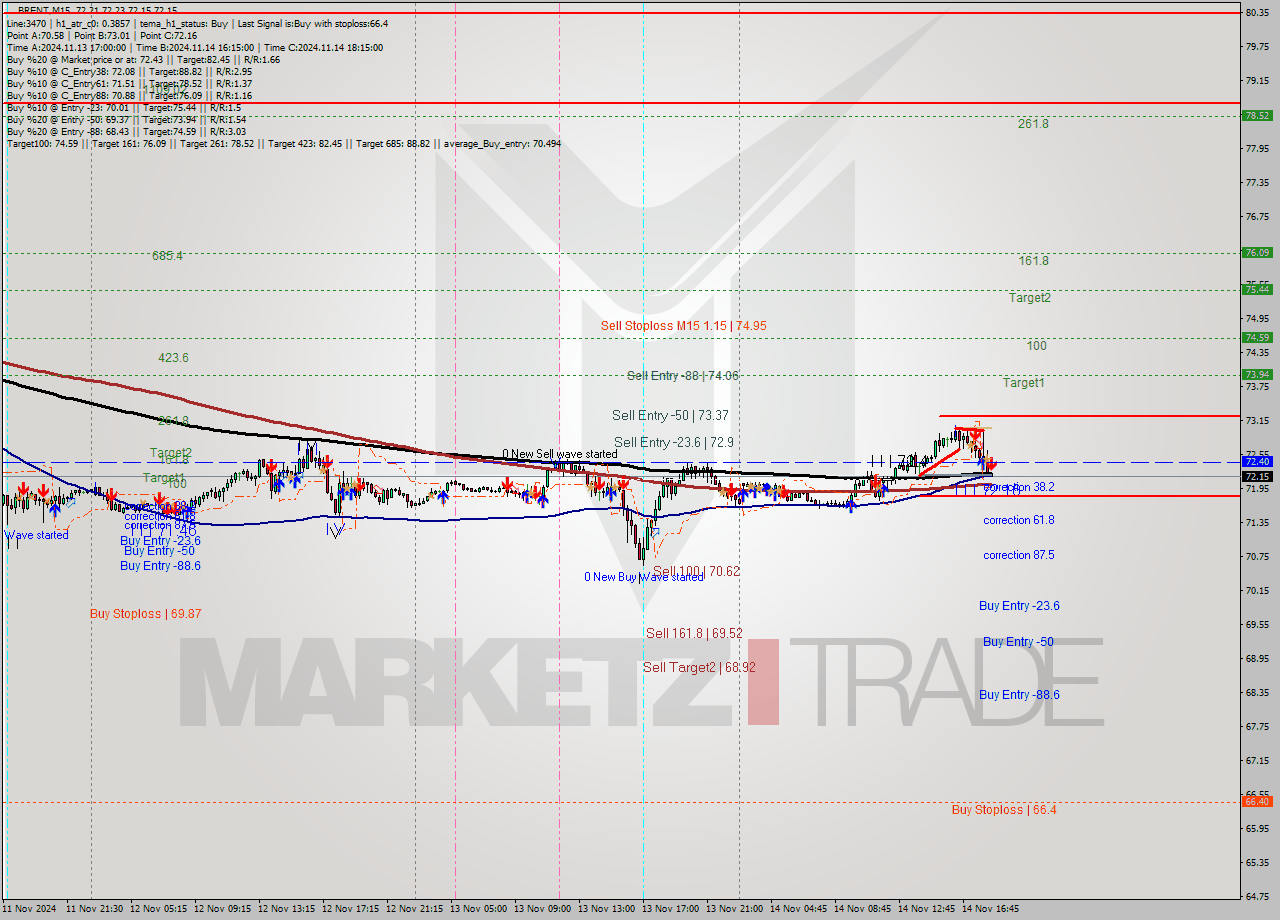Image resolution: width=1280 pixels, height=920 pixels.
Task: Select the '423.6' Fibonacci level label
Action: coord(173,358)
